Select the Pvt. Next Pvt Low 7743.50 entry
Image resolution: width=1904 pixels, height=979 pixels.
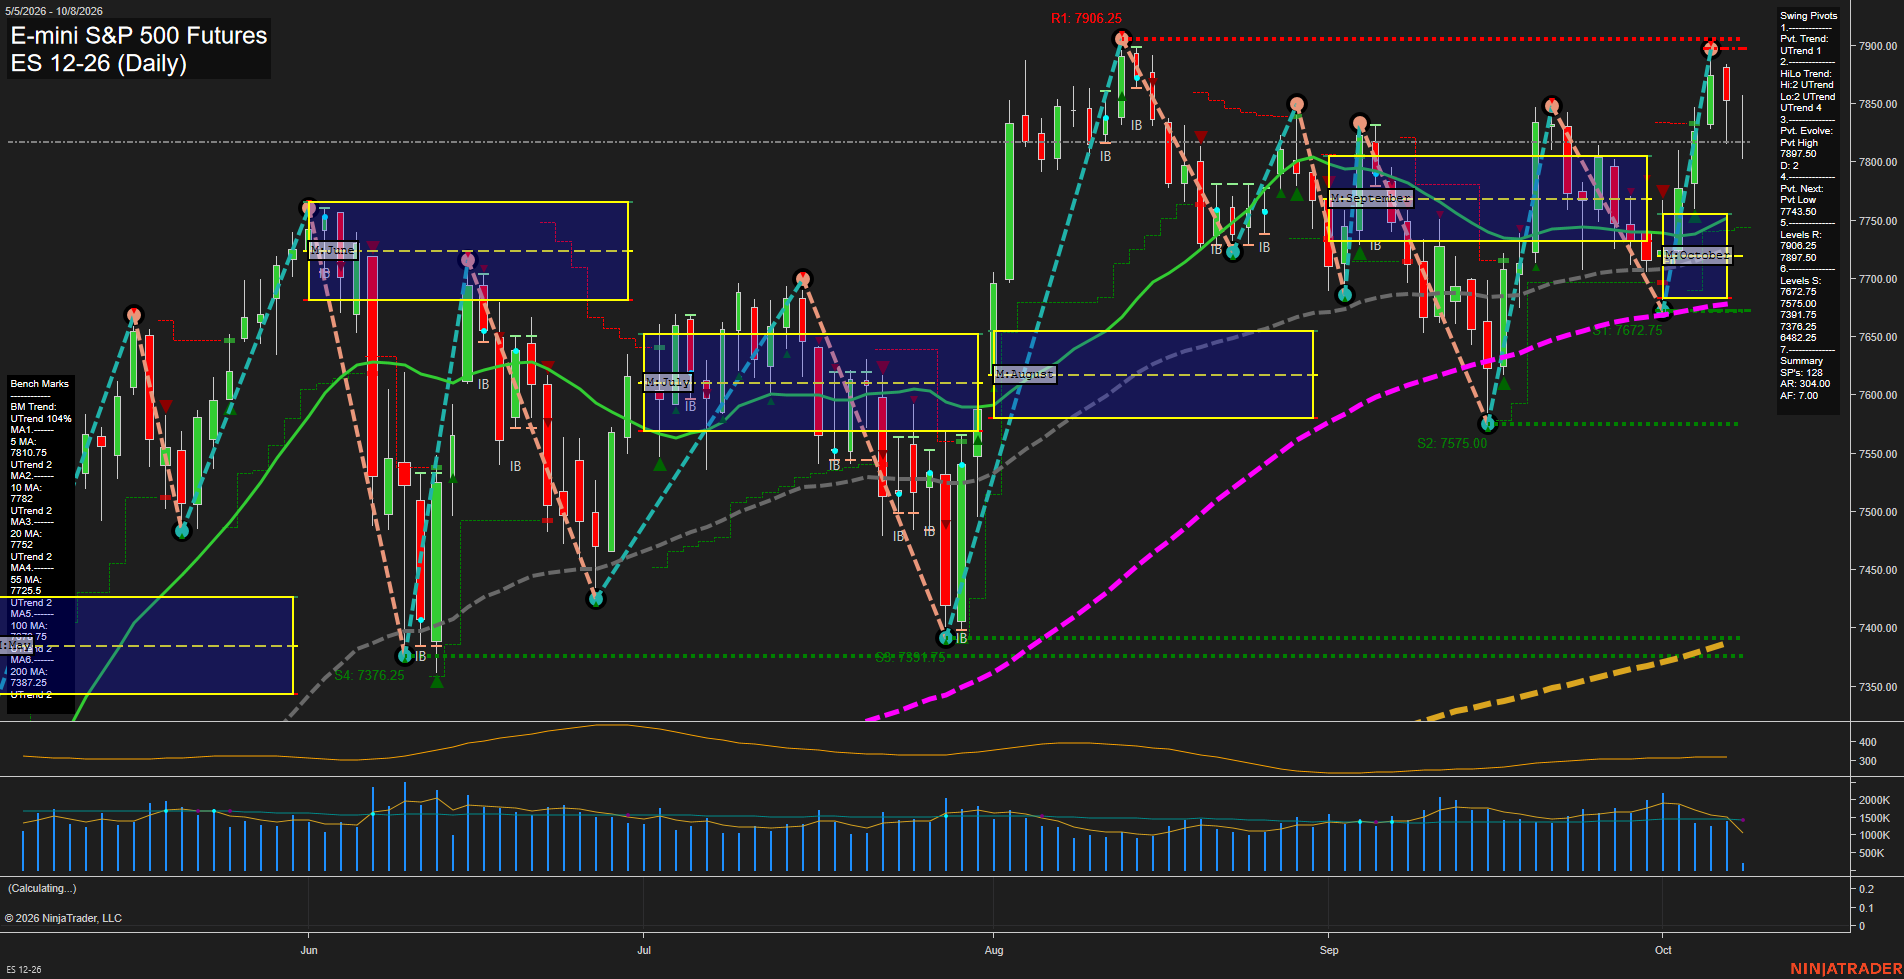coord(1801,200)
